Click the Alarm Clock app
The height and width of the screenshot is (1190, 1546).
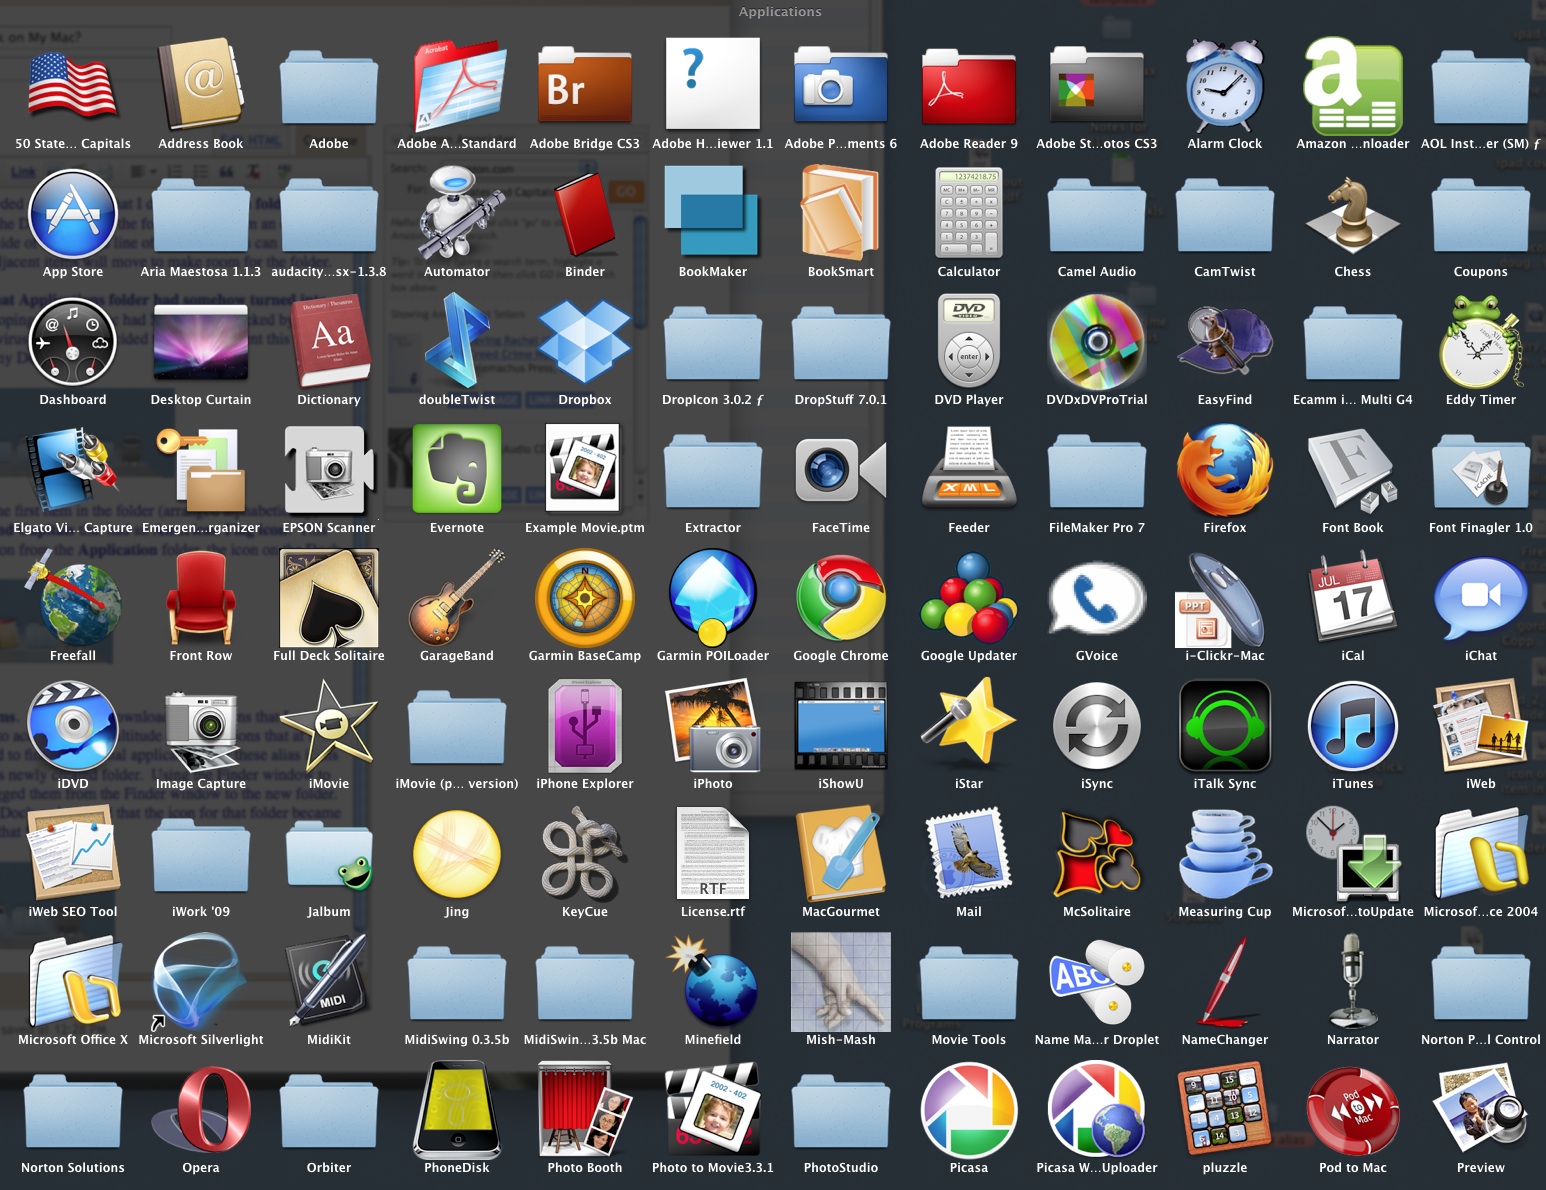[x=1225, y=84]
